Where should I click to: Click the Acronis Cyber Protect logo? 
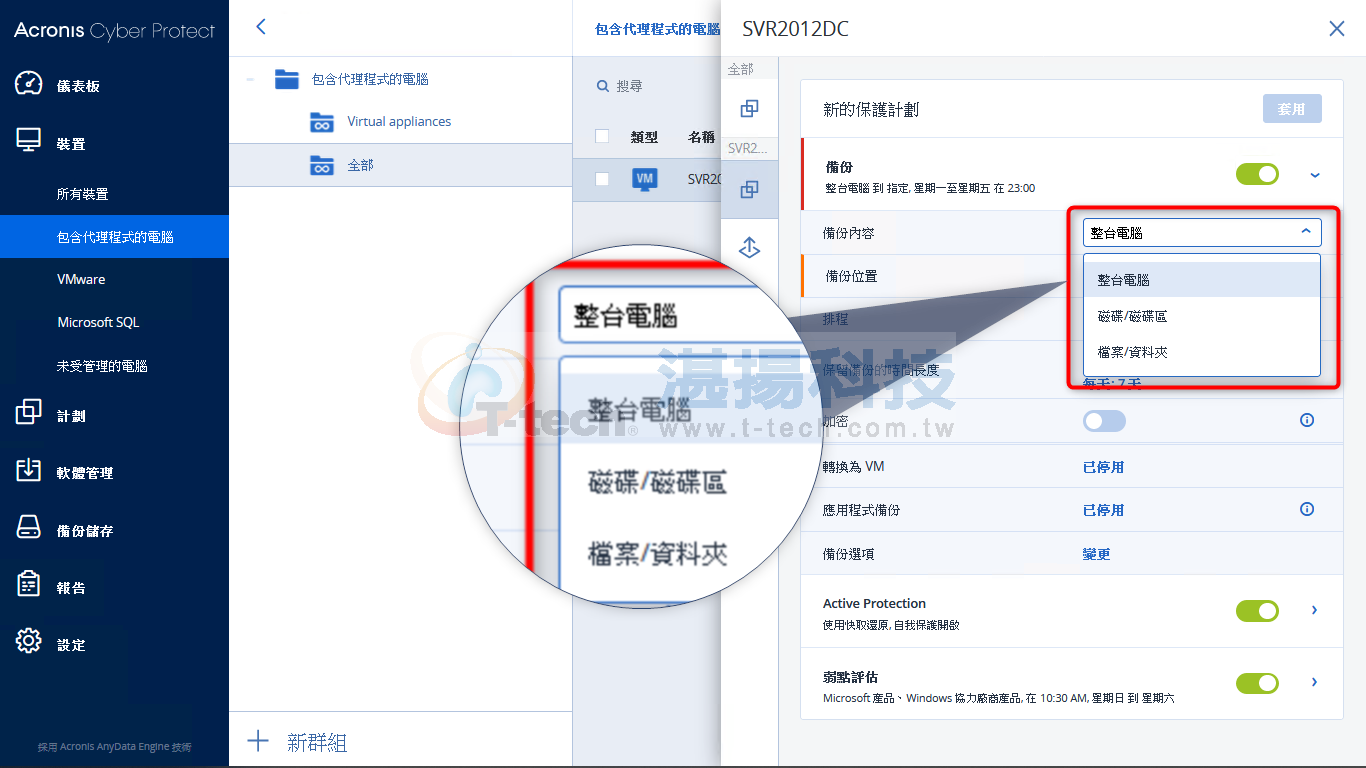click(114, 31)
